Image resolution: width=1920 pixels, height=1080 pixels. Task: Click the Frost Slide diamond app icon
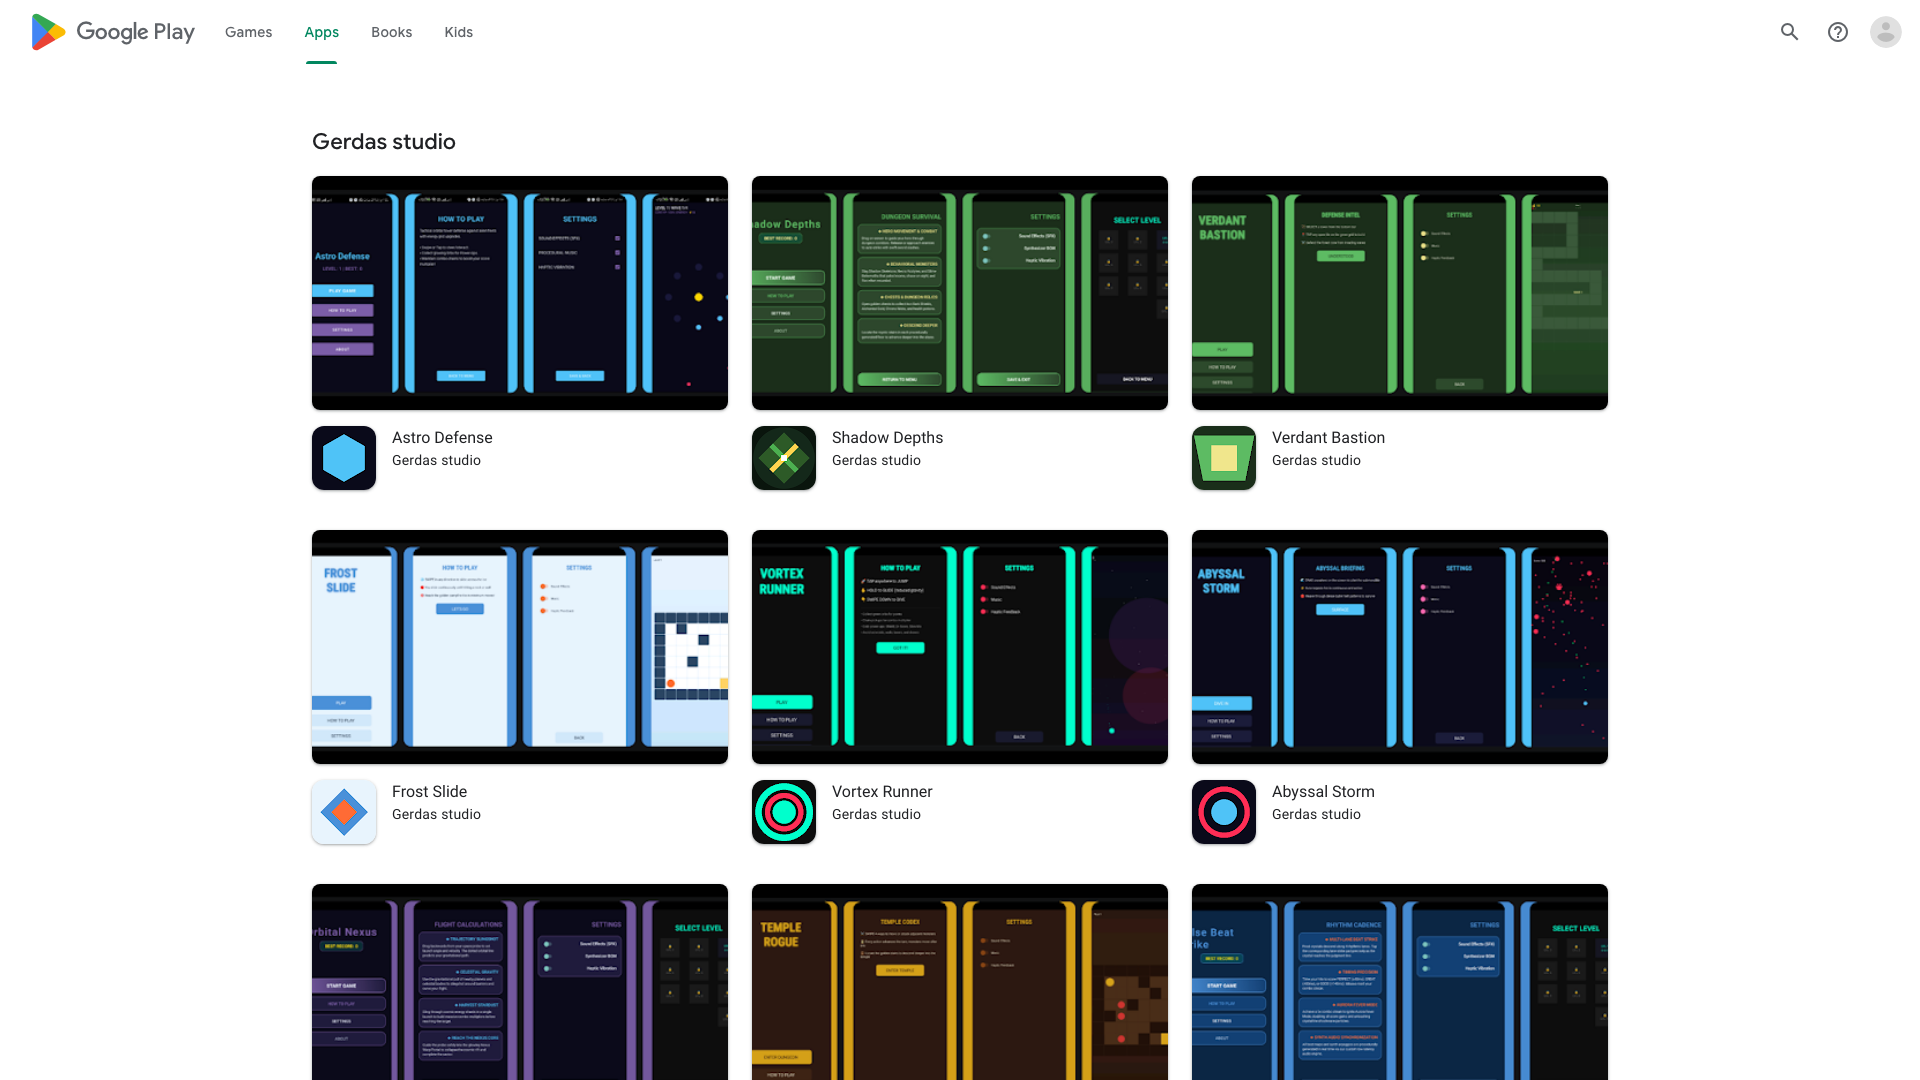click(344, 812)
